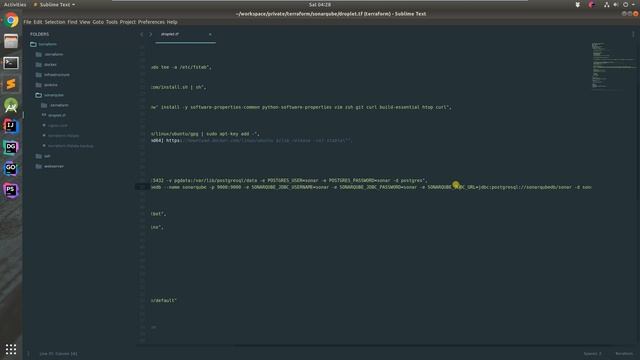
Task: Click the SONARQUBE_JDBC_USERNAME=sonar text
Action: click(x=290, y=187)
